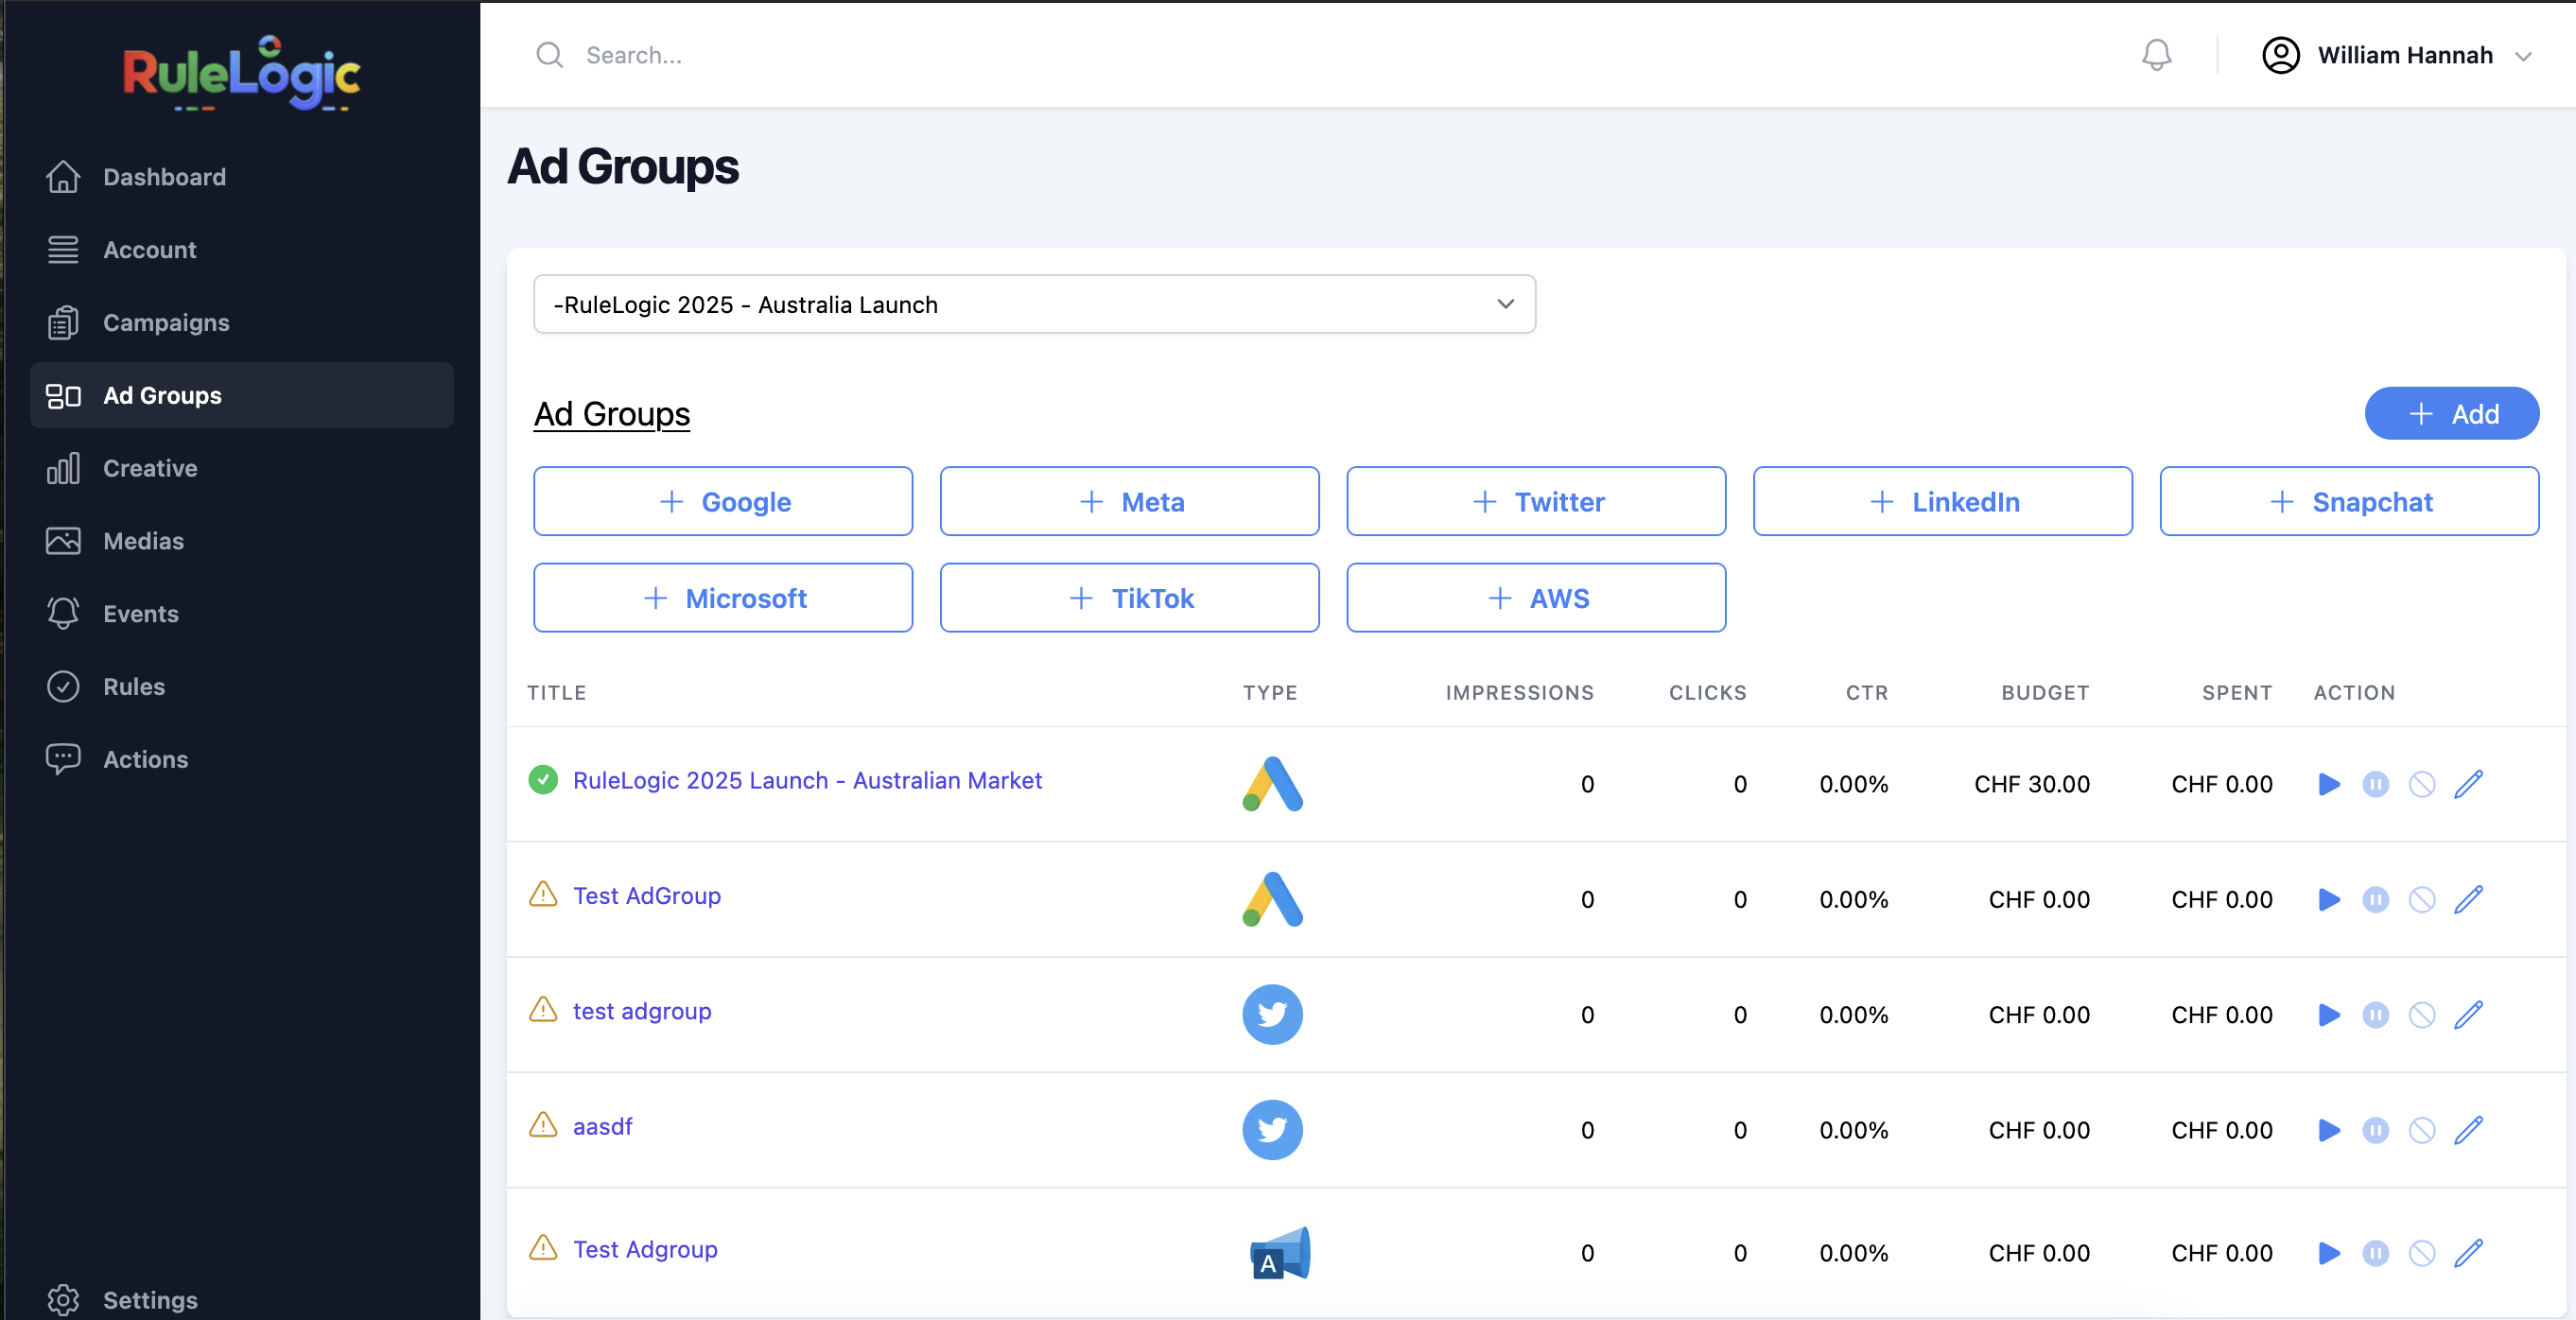Viewport: 2576px width, 1320px height.
Task: Edit the Microsoft Test Adgroup row
Action: [2469, 1253]
